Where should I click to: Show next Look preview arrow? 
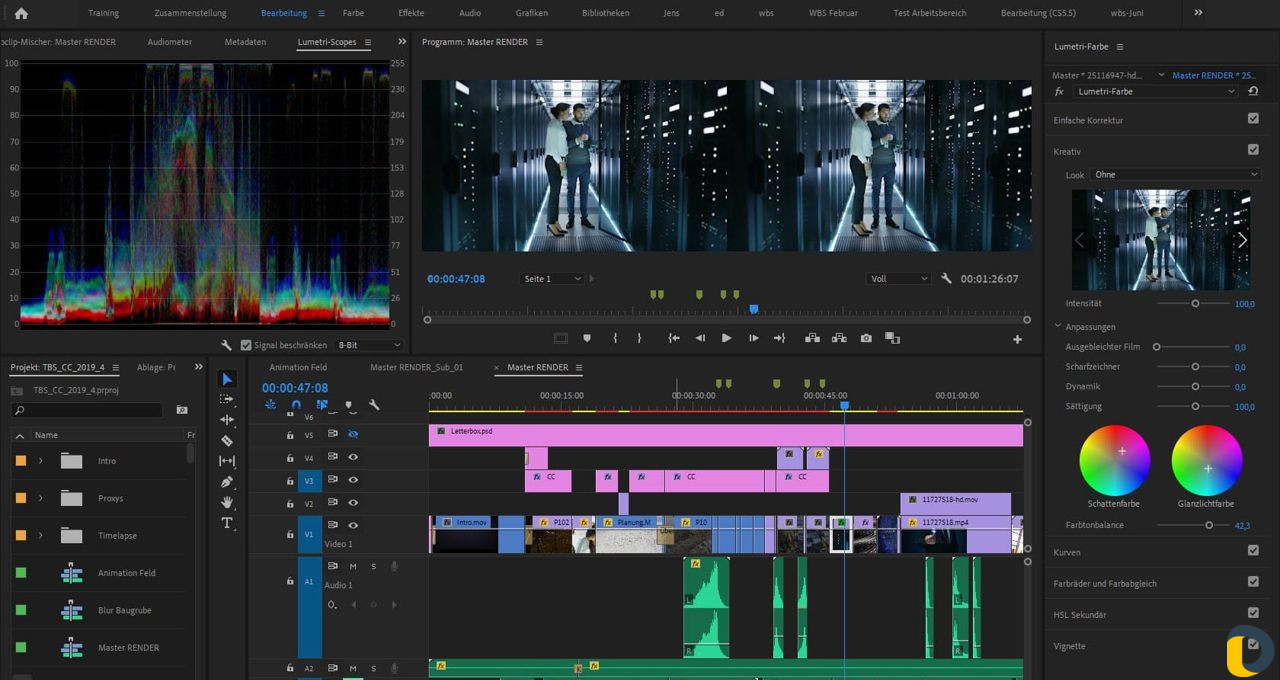tap(1242, 240)
